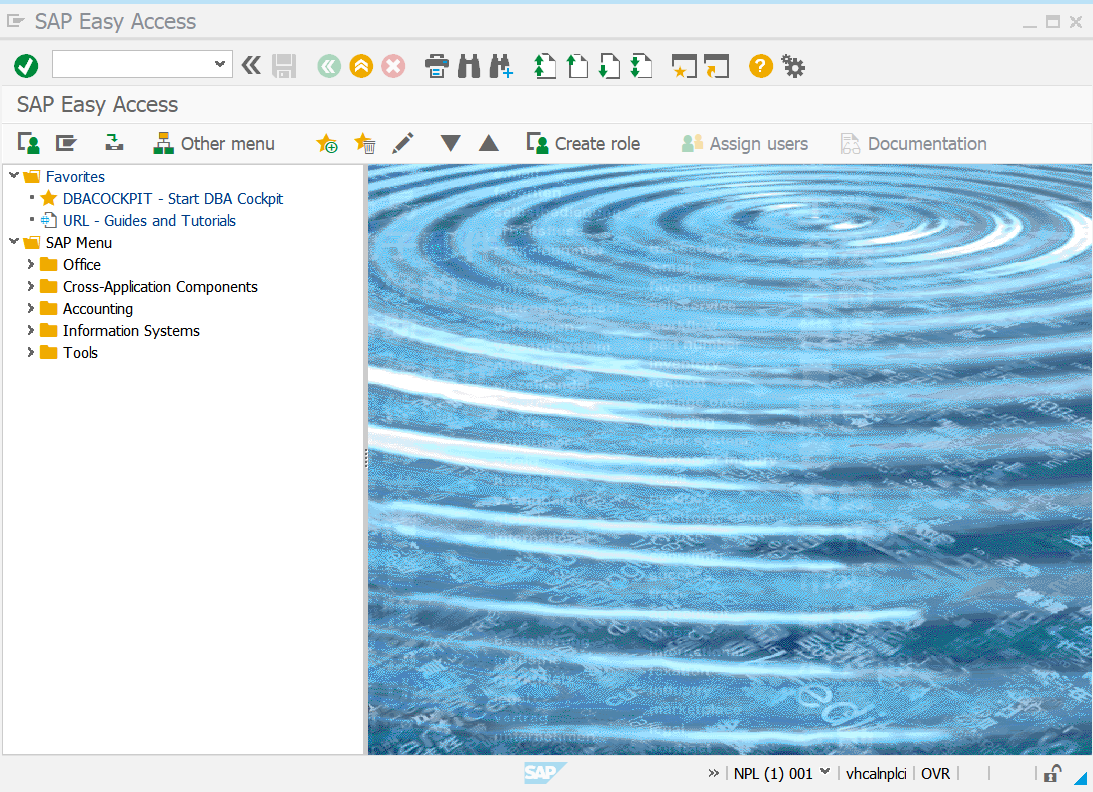The image size is (1093, 792).
Task: Expand status bar with the double-arrow icon
Action: click(713, 772)
